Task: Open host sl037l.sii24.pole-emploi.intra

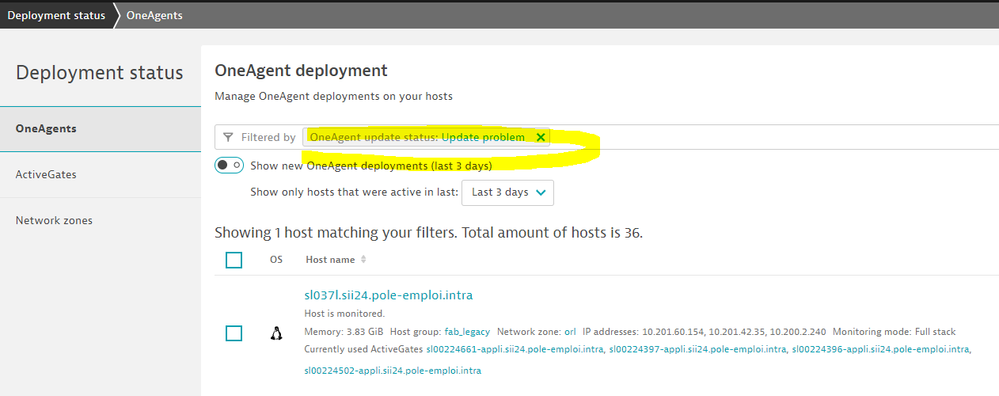Action: (389, 295)
